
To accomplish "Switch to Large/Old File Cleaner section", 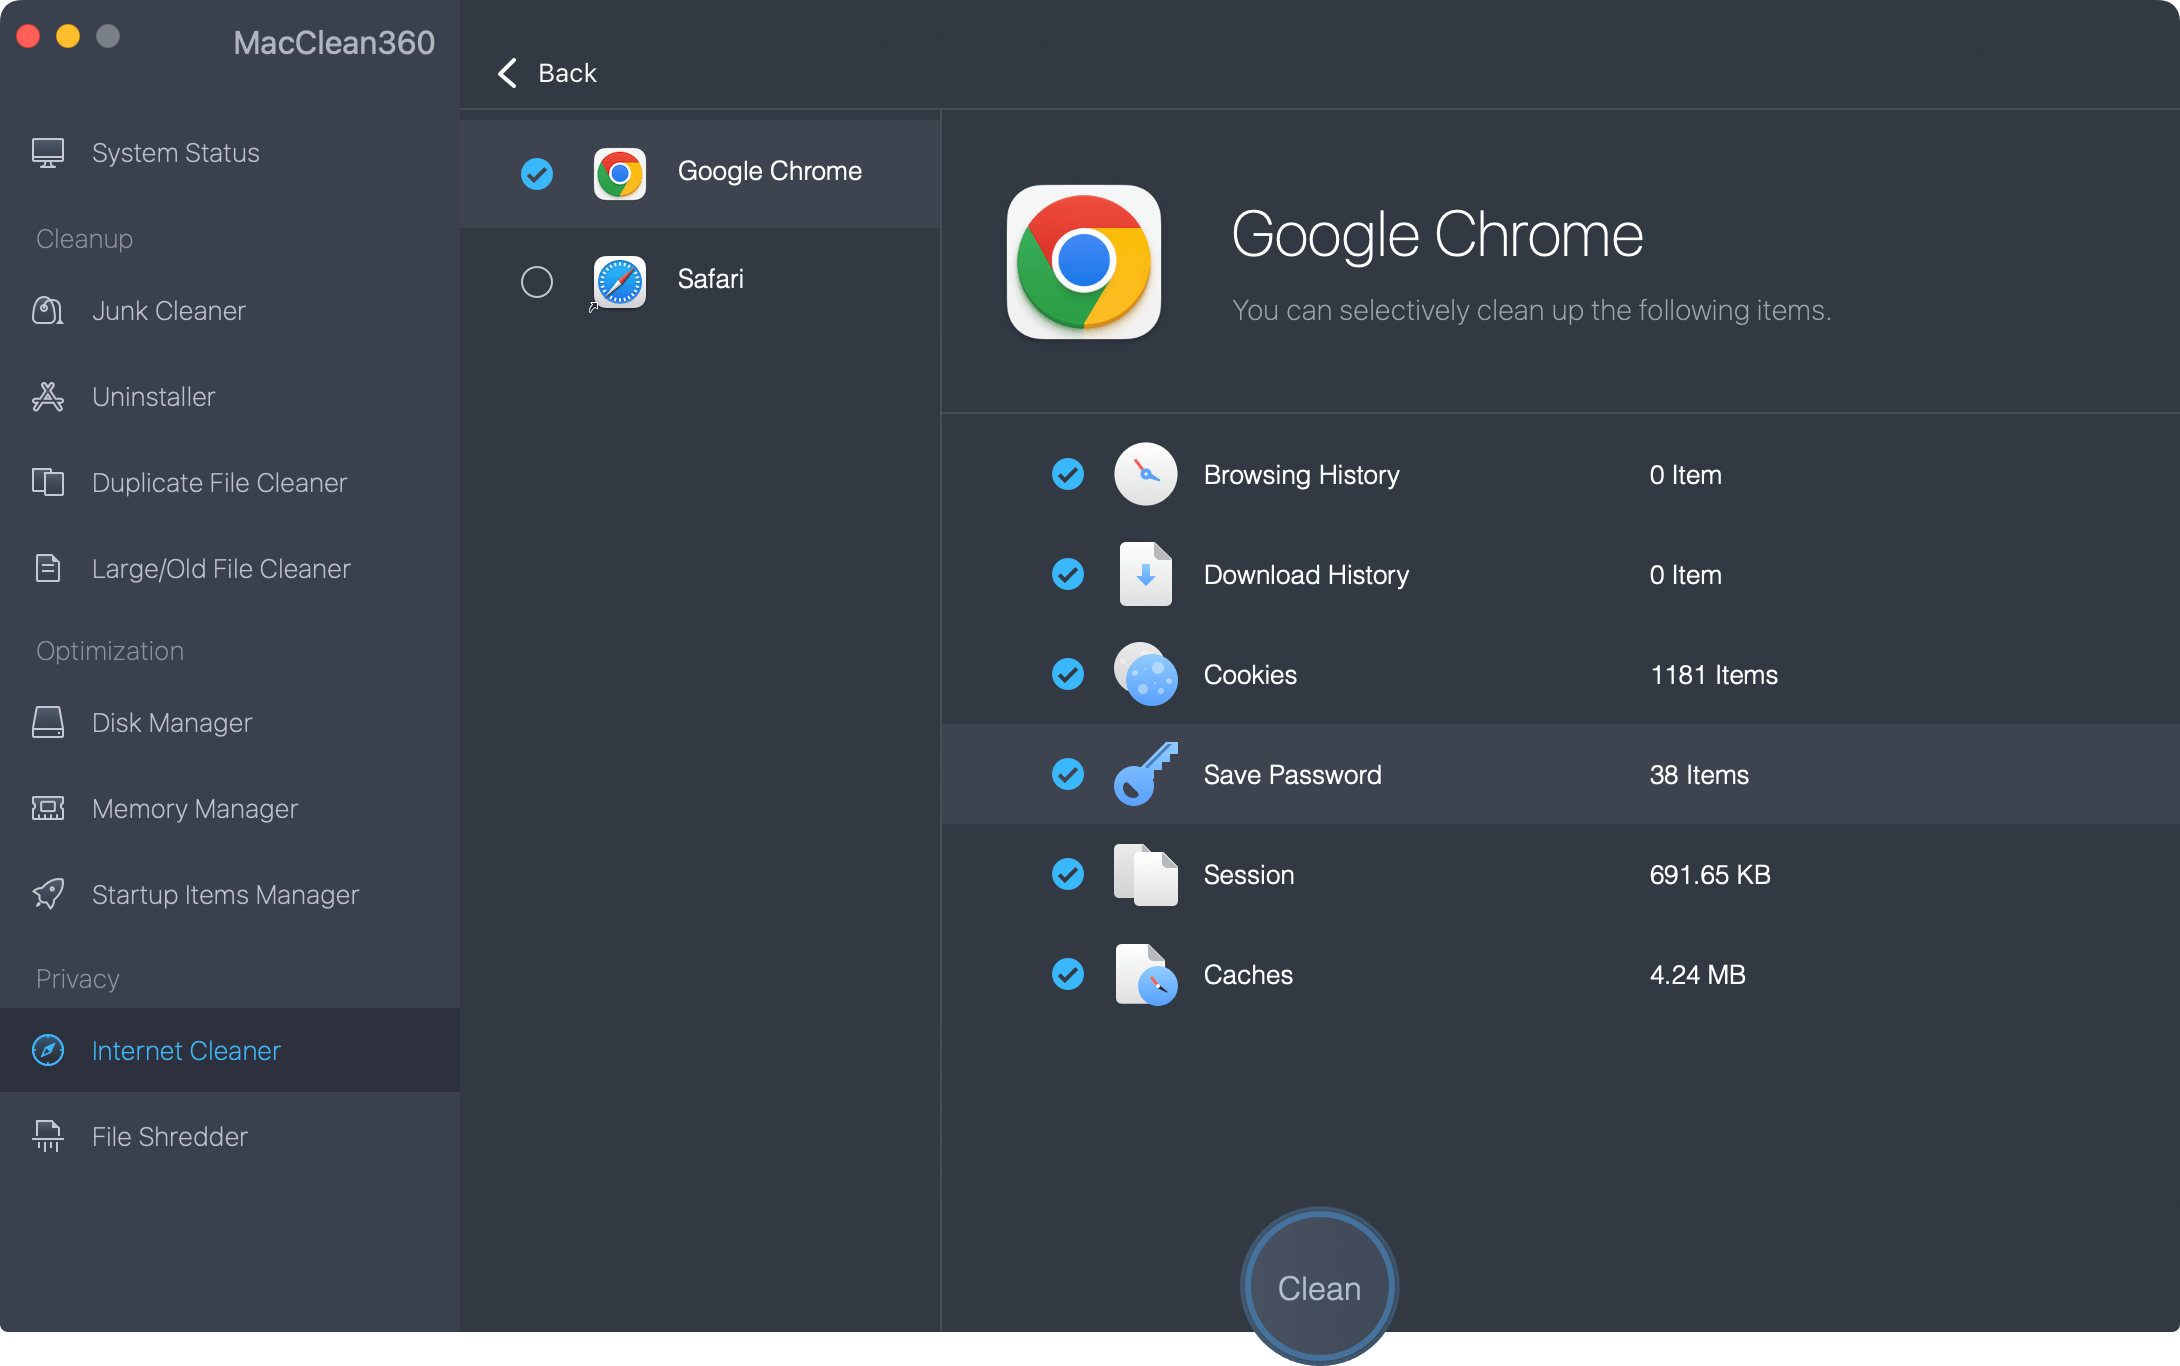I will tap(220, 569).
